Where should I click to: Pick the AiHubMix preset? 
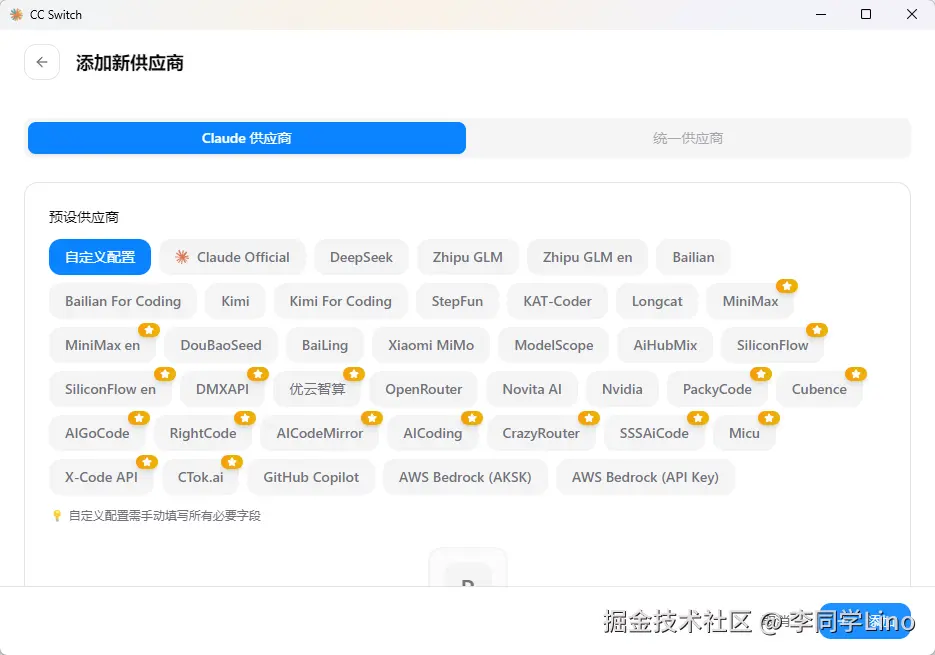point(665,345)
